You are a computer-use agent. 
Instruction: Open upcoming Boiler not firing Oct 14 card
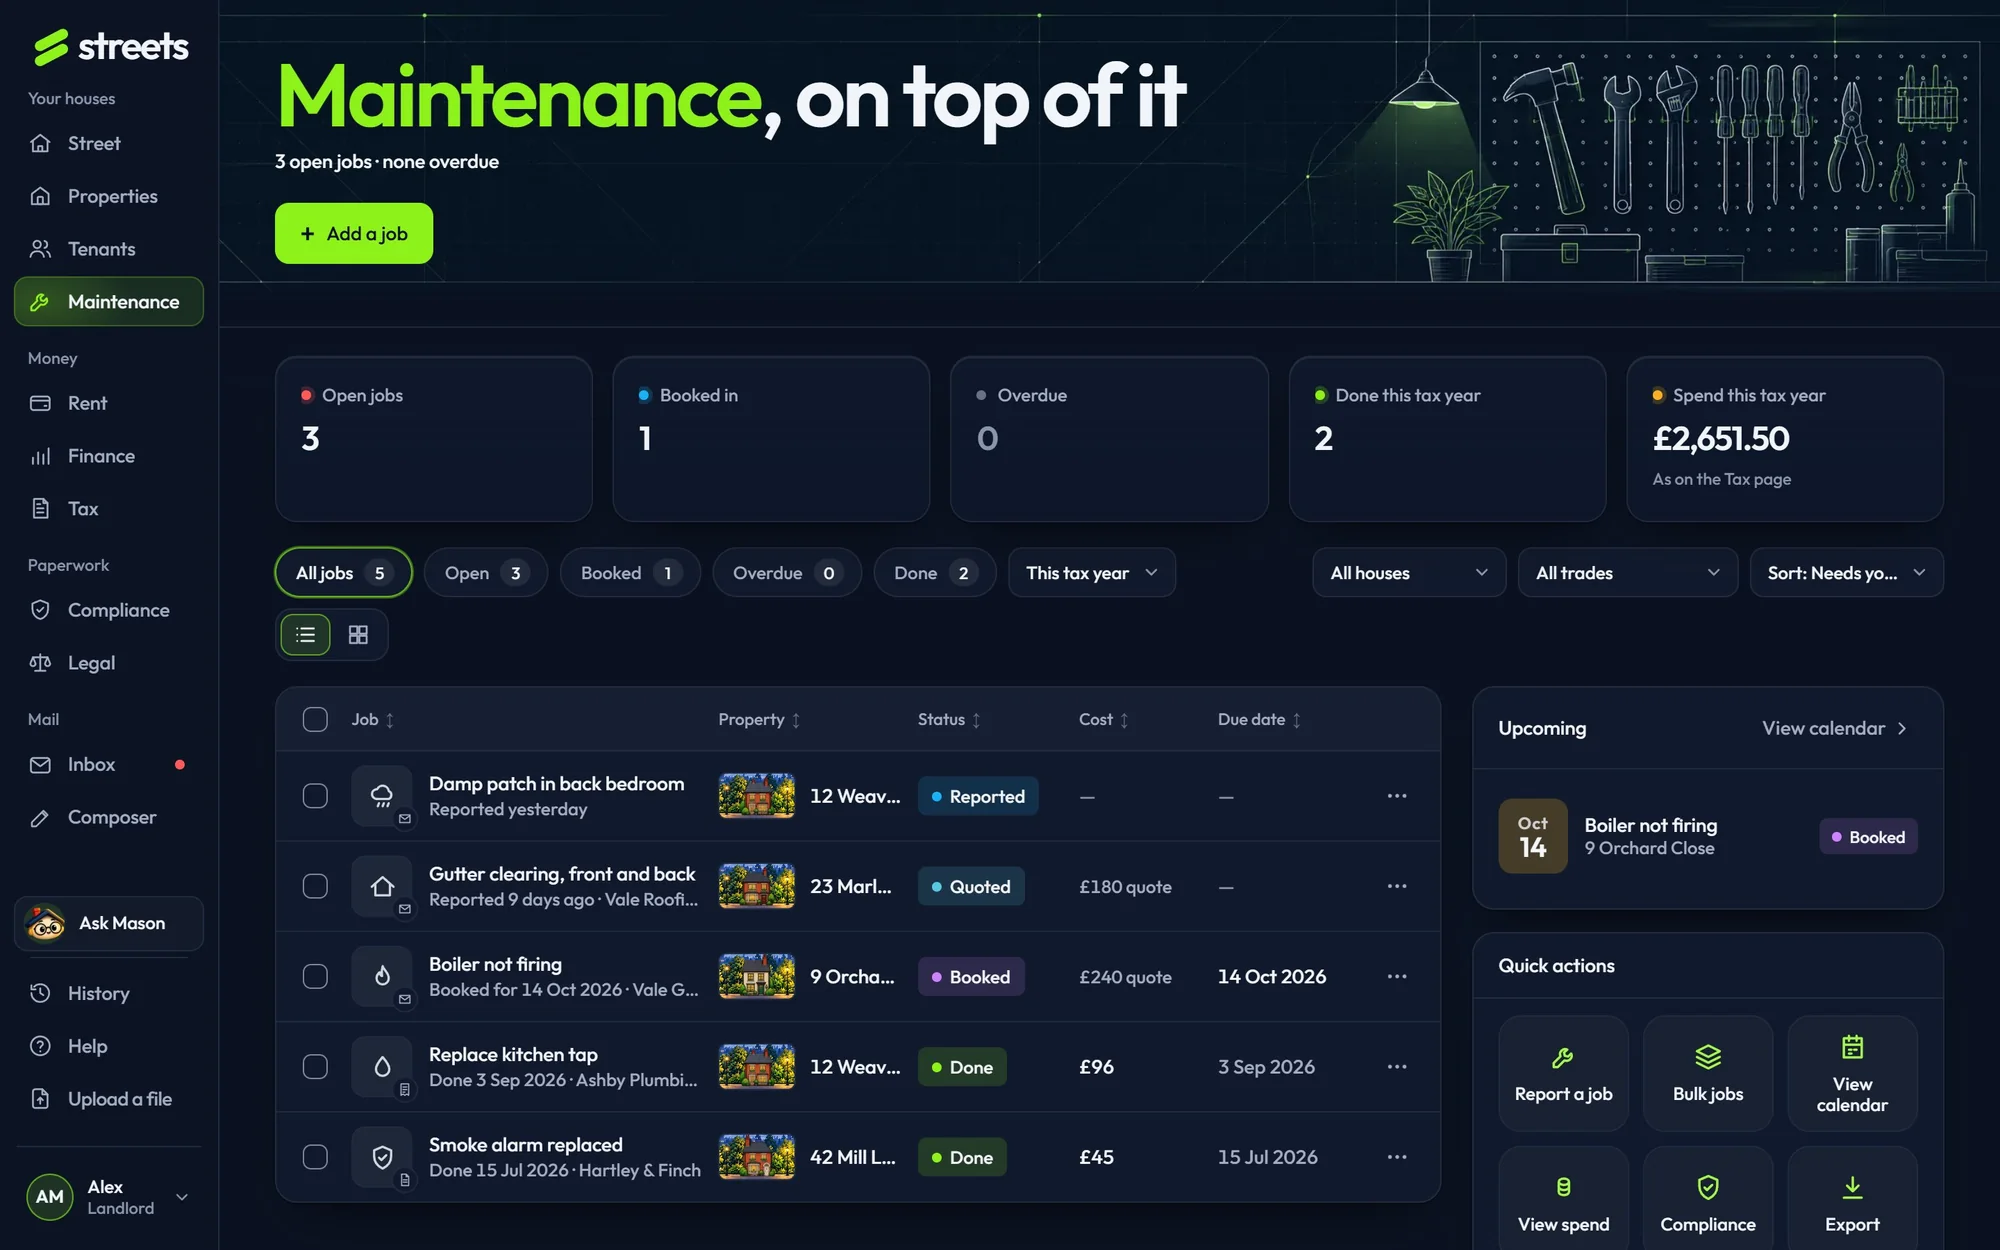(x=1708, y=837)
